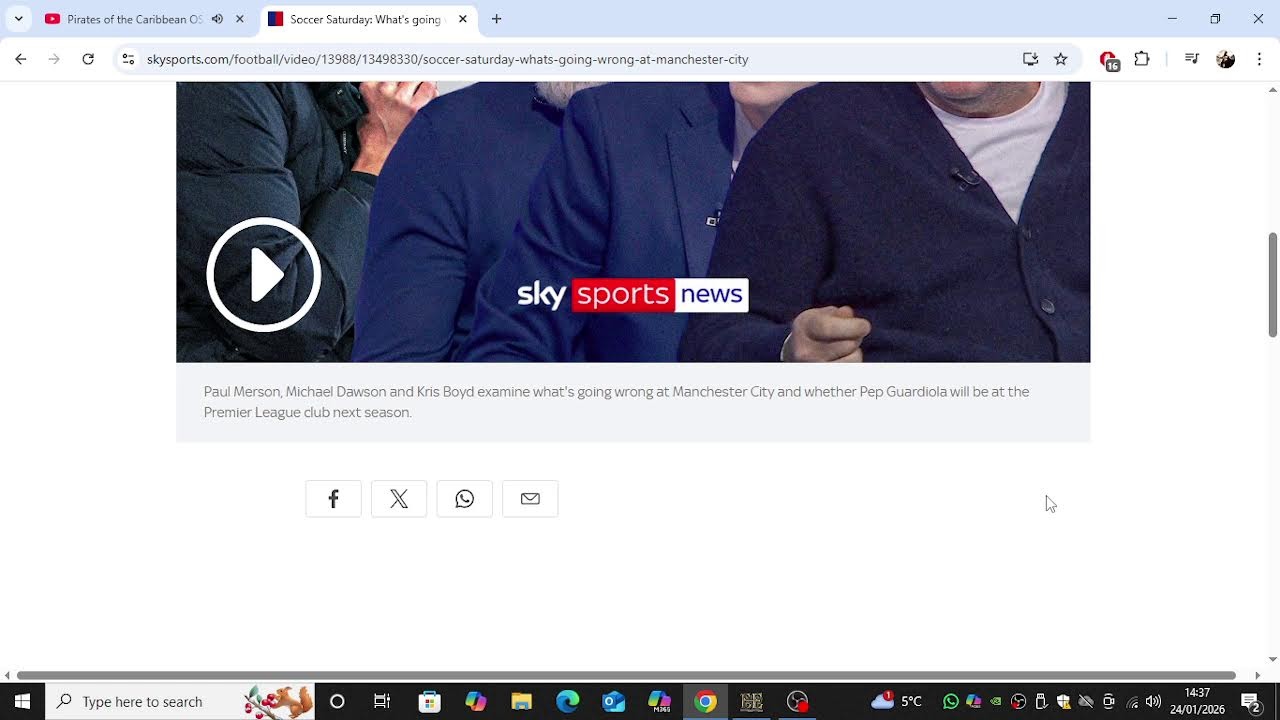Screen dimensions: 1280x720
Task: Click the vertical page scrollbar thumb
Action: click(1273, 285)
